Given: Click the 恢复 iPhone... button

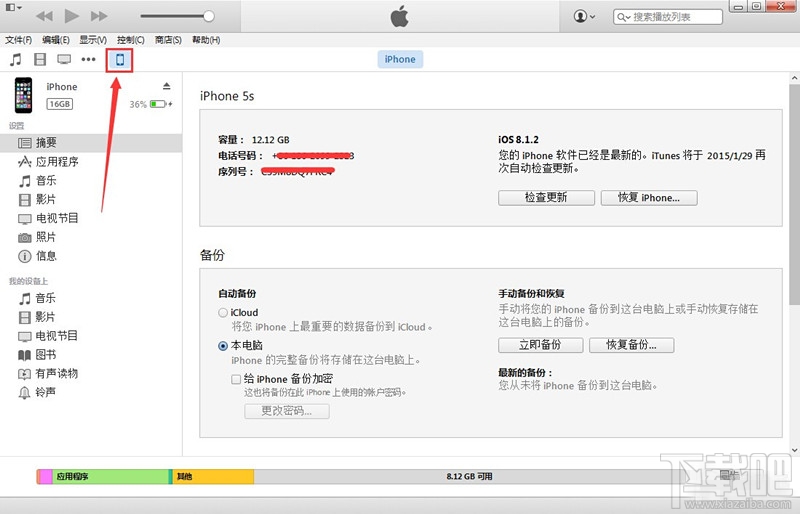Looking at the screenshot, I should click(x=649, y=198).
